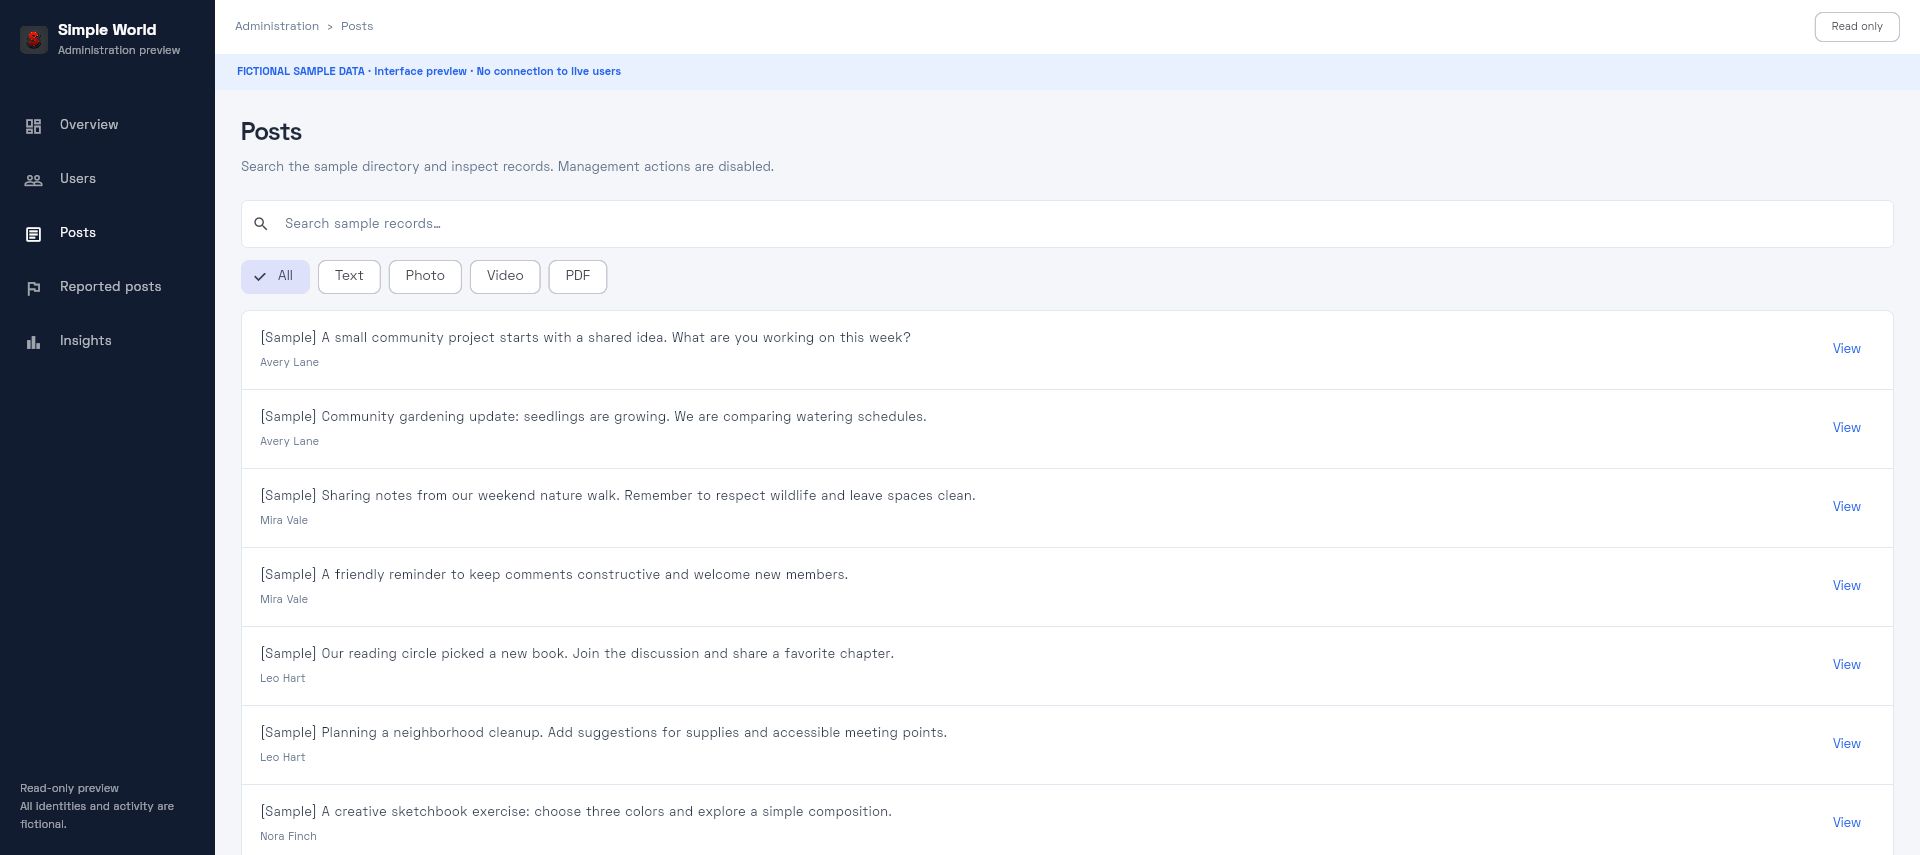Click the Read only button

click(x=1857, y=27)
